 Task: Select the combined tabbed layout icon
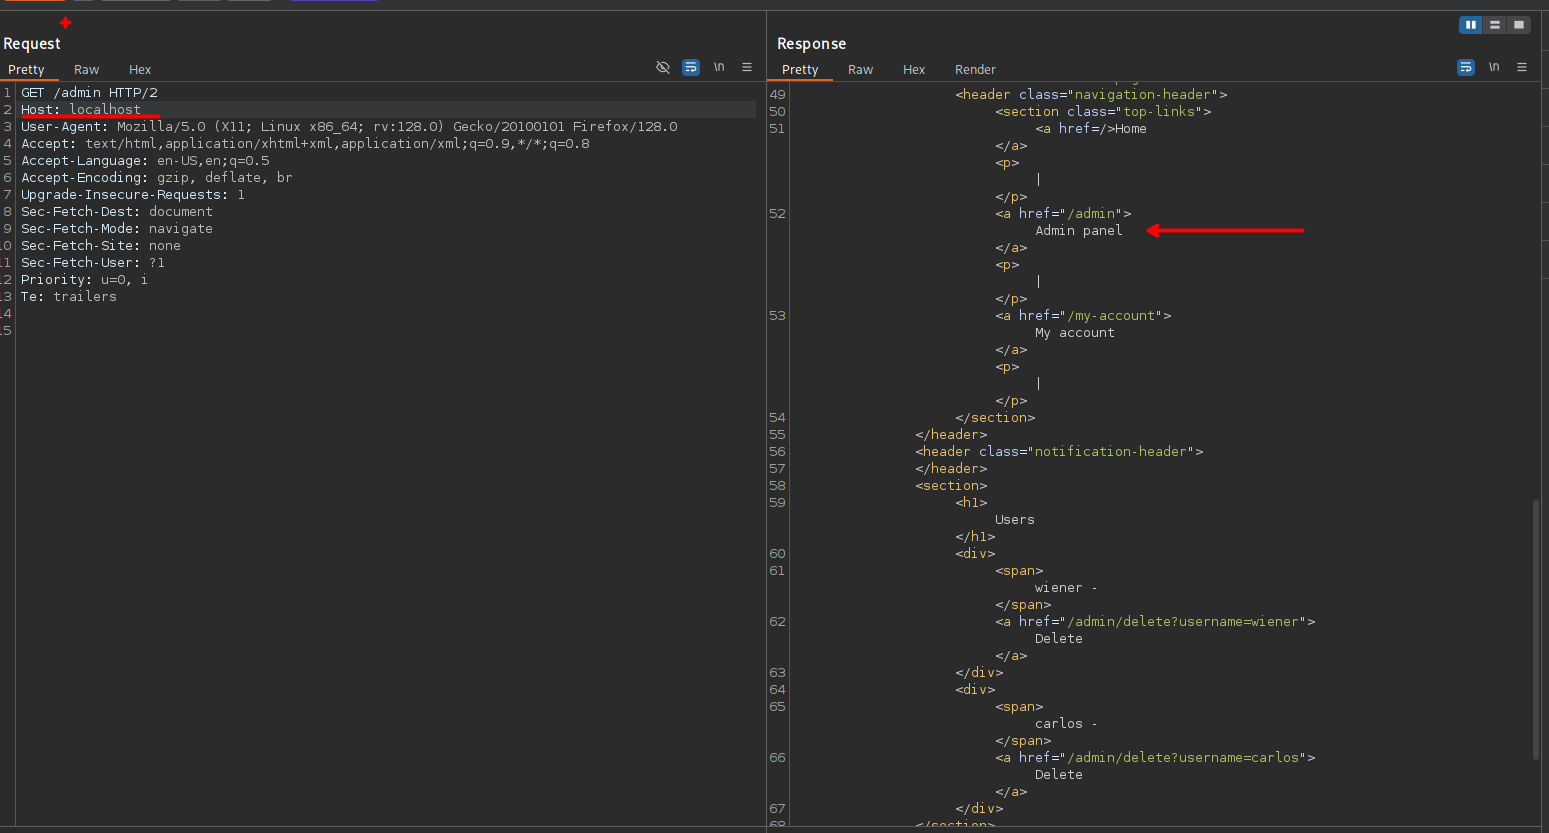1519,25
